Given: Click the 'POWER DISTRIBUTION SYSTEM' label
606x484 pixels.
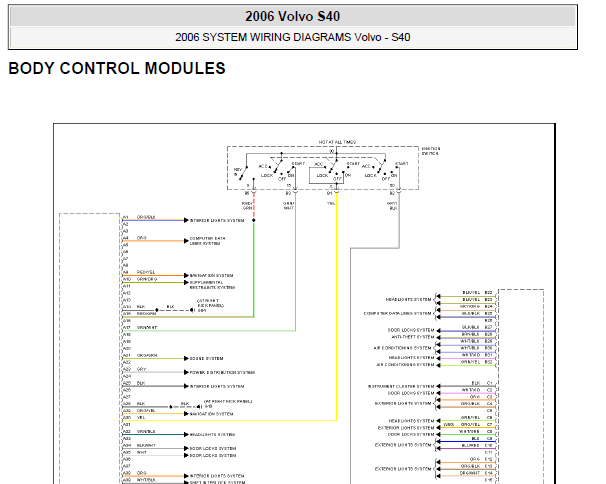Looking at the screenshot, I should [222, 372].
